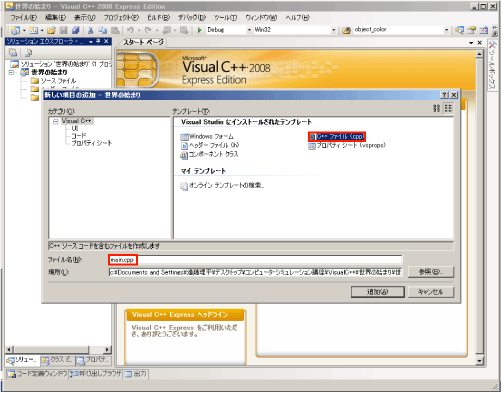Screen dimensions: 501x393
Task: Open the Win32 platform dropdown
Action: (x=333, y=30)
